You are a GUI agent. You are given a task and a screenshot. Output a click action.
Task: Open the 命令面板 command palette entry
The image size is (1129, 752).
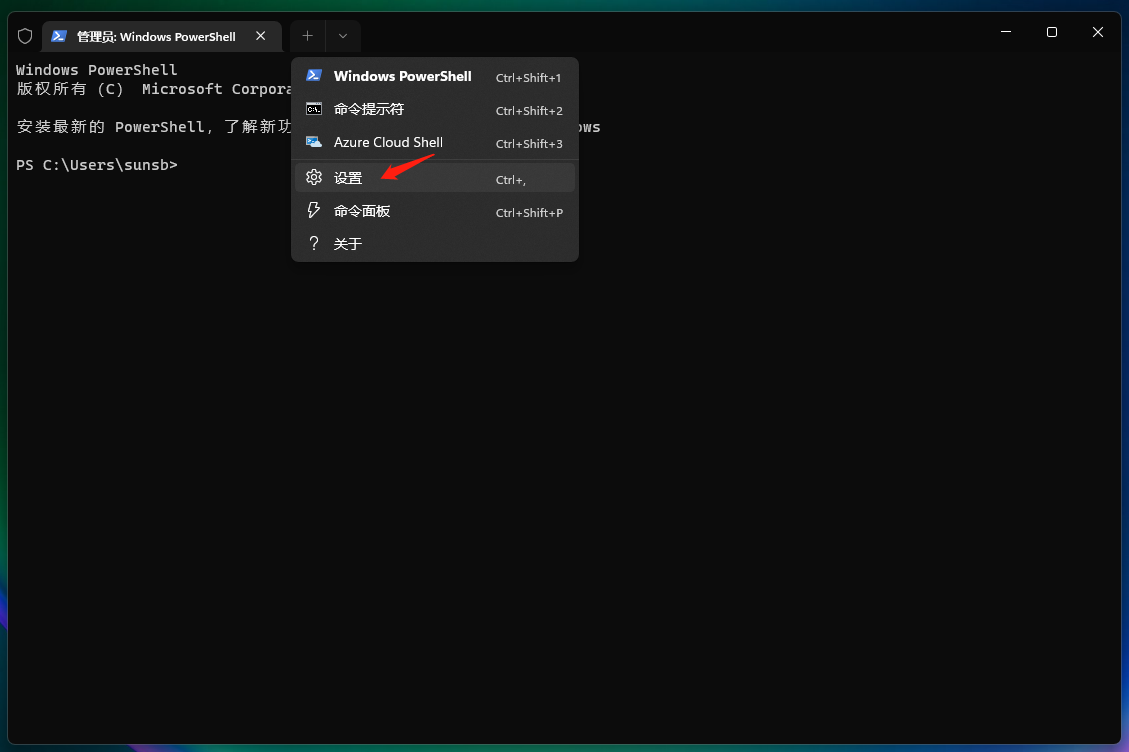pos(363,210)
